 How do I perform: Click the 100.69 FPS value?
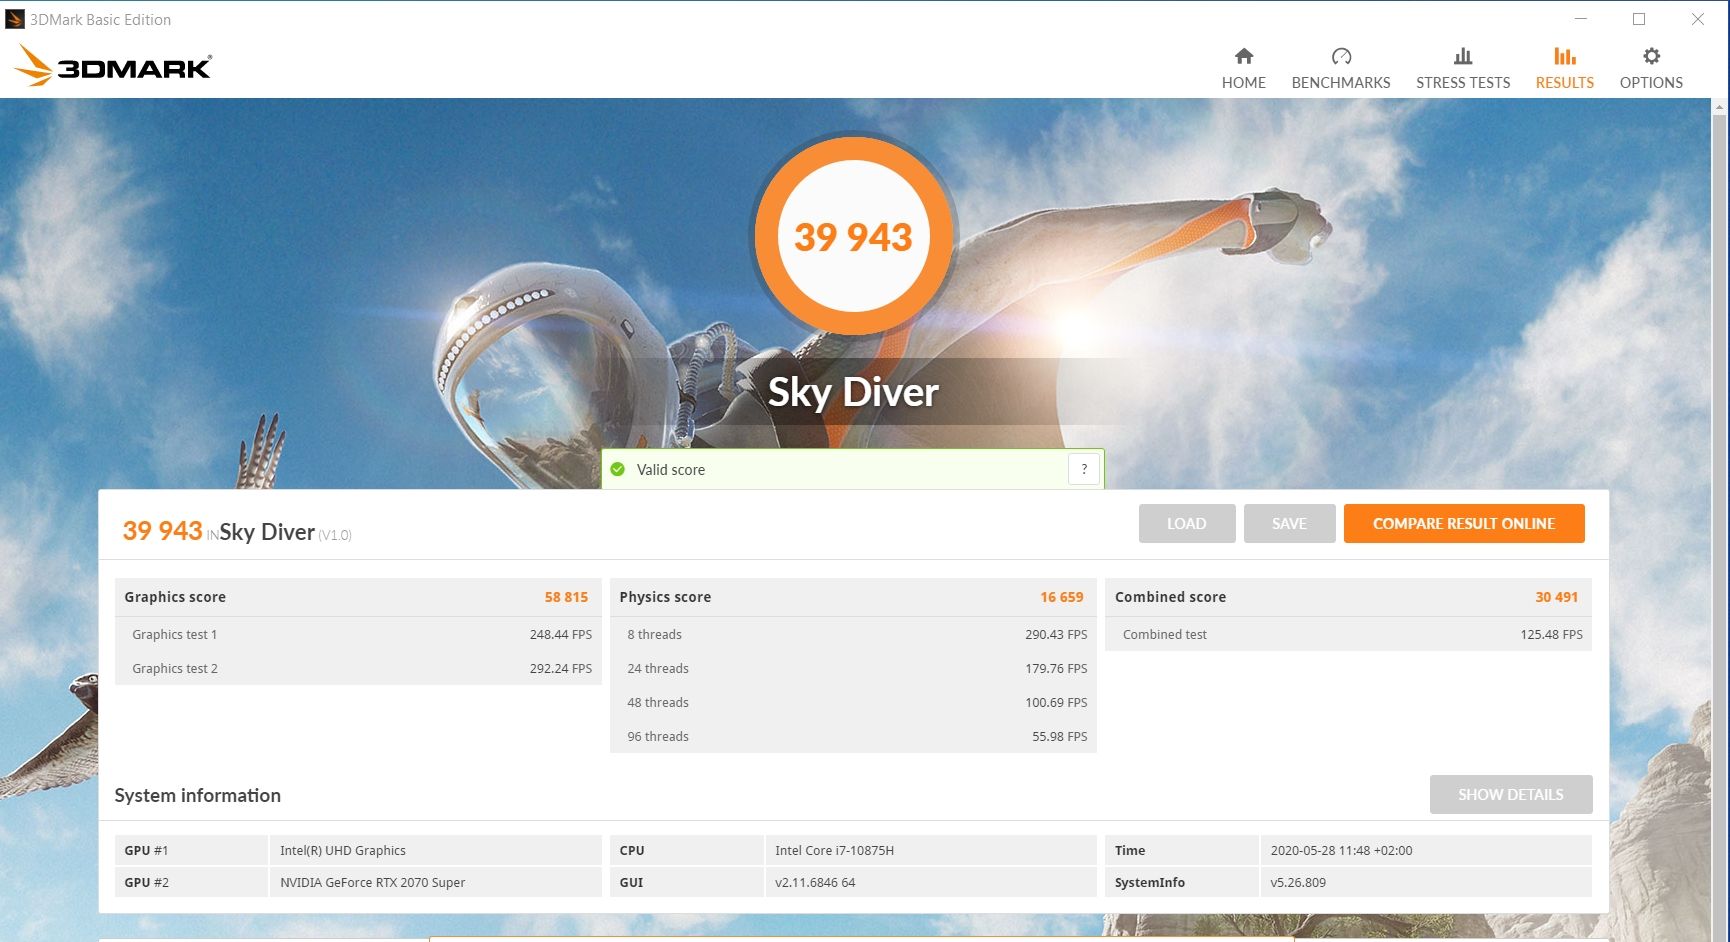click(x=1056, y=703)
